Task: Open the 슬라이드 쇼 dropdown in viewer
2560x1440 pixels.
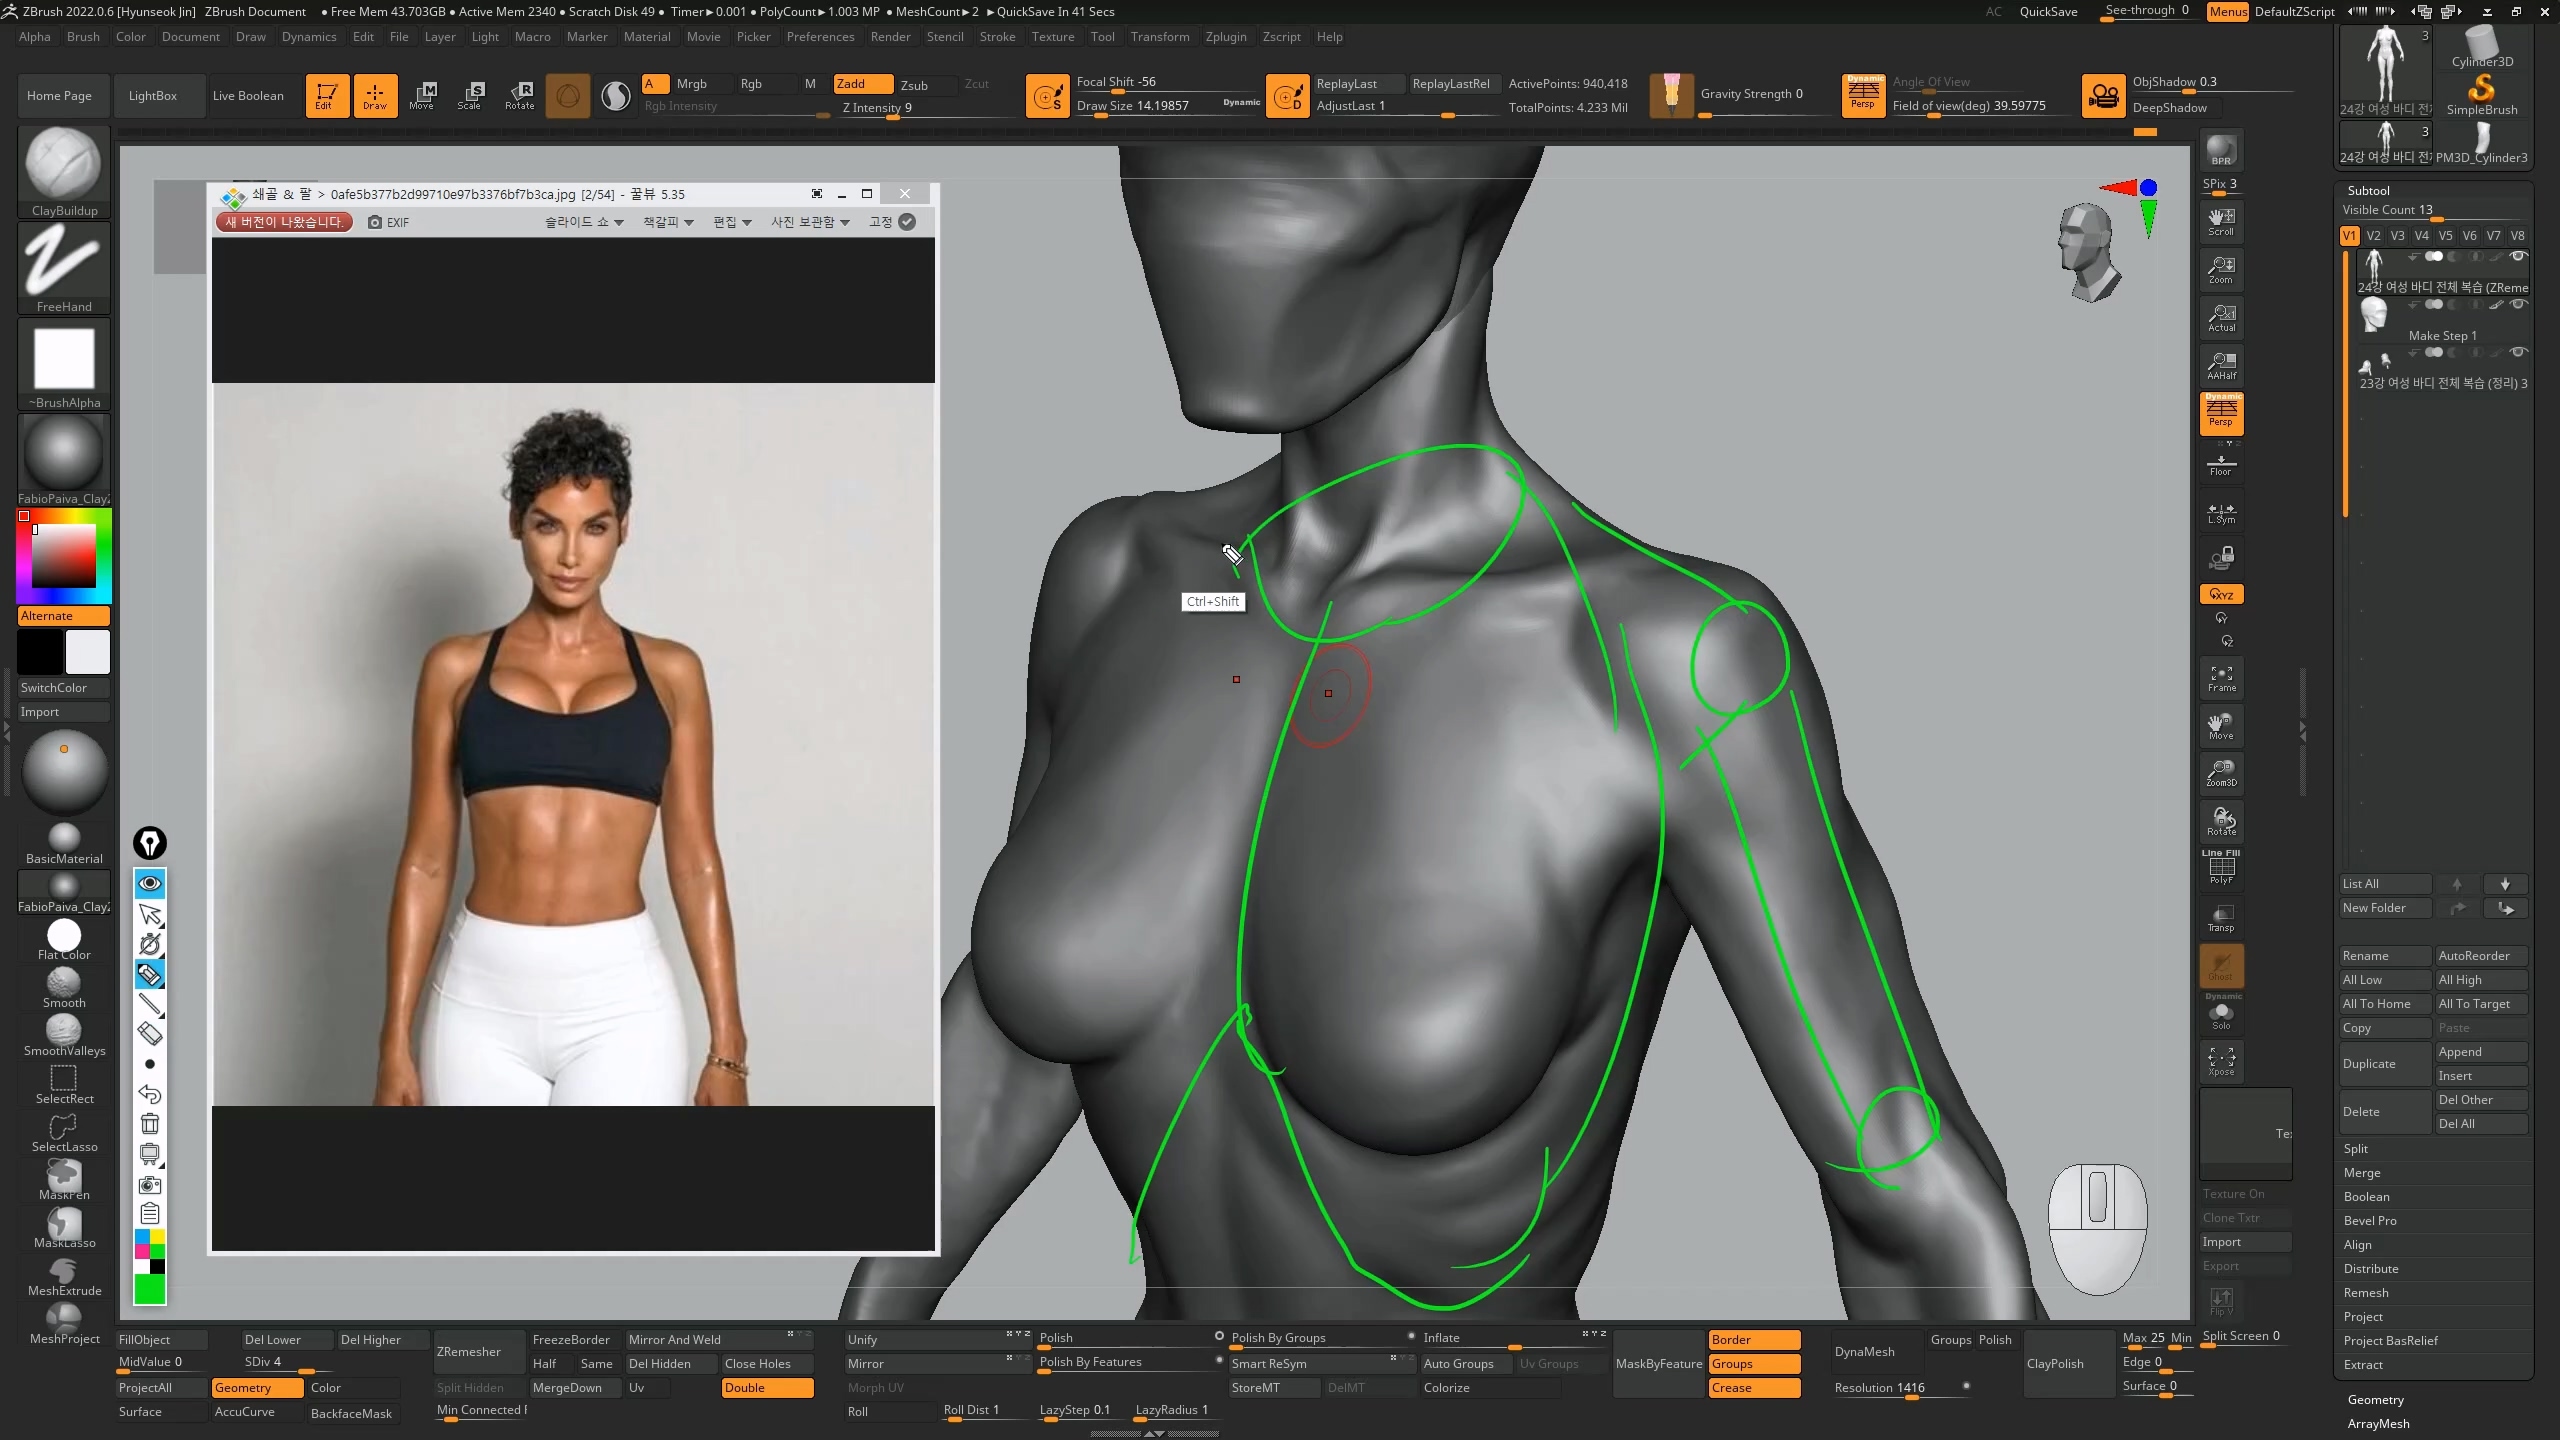Action: [x=583, y=222]
